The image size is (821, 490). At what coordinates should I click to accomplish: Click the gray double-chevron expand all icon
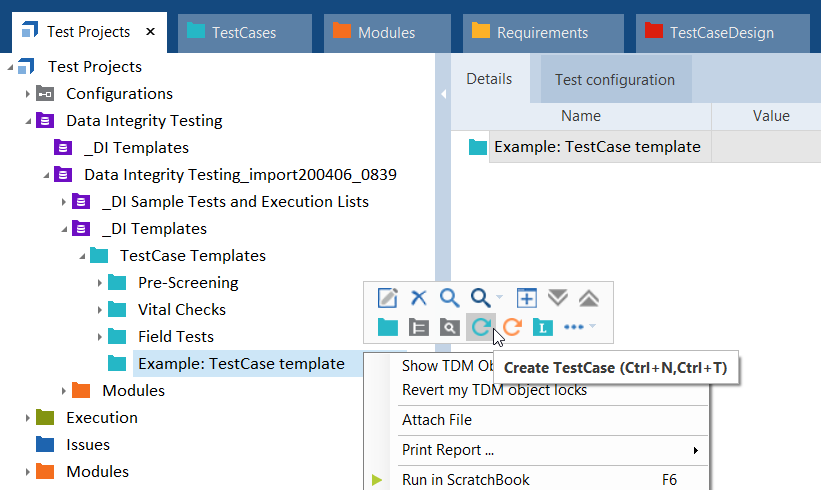pos(558,298)
